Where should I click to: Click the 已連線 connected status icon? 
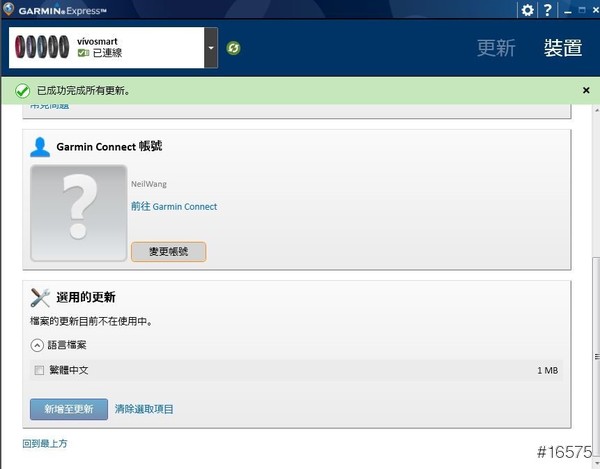click(x=83, y=53)
